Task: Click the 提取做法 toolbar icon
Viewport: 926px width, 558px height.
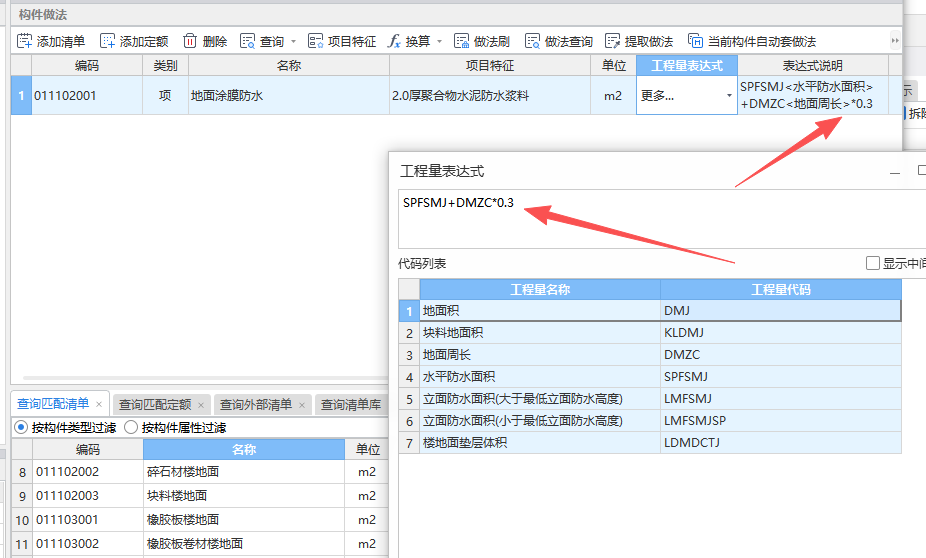Action: [612, 41]
